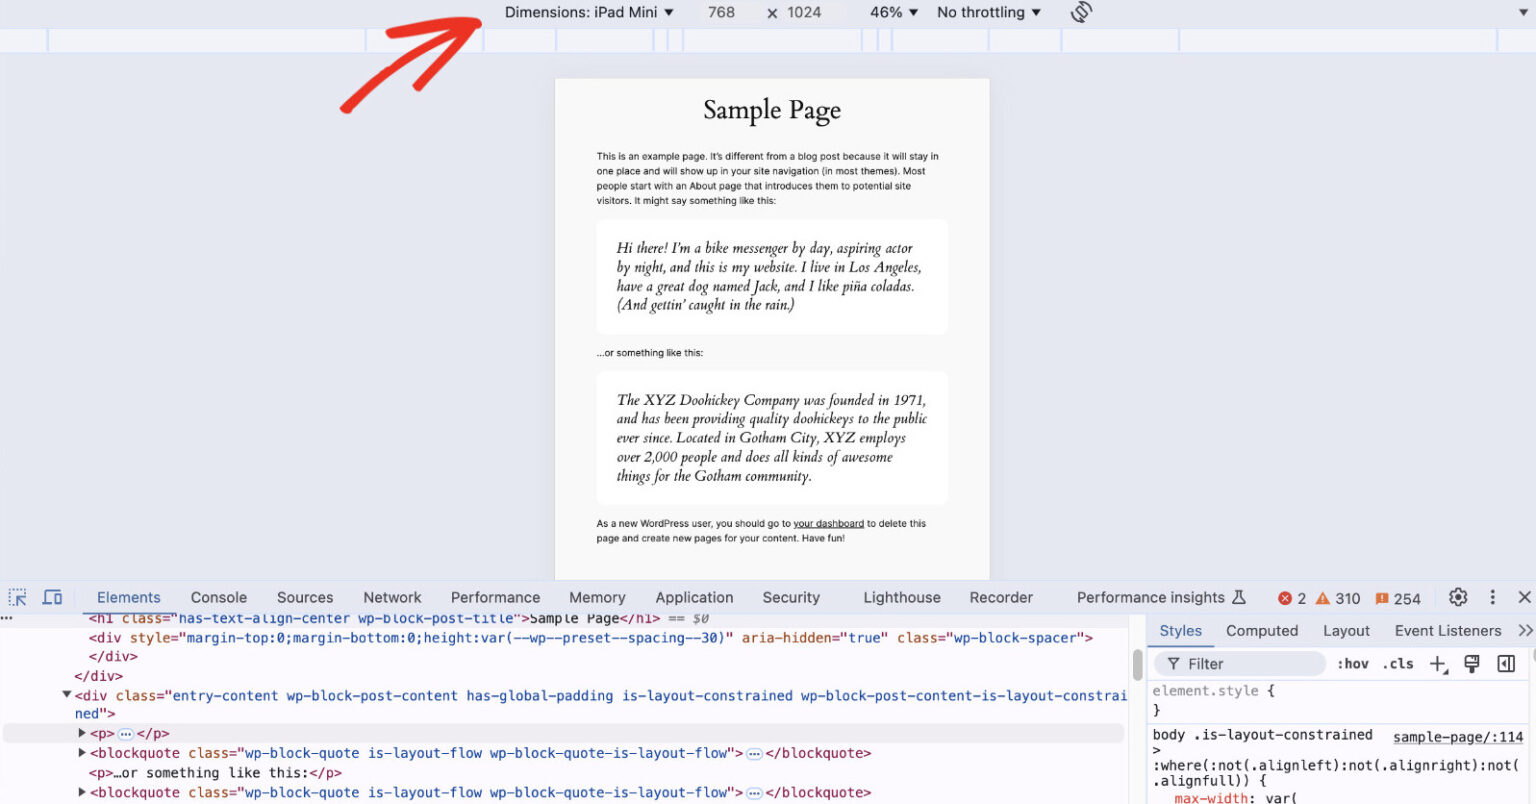The width and height of the screenshot is (1536, 804).
Task: Collapse the entry-content div in Elements tree
Action: 67,695
